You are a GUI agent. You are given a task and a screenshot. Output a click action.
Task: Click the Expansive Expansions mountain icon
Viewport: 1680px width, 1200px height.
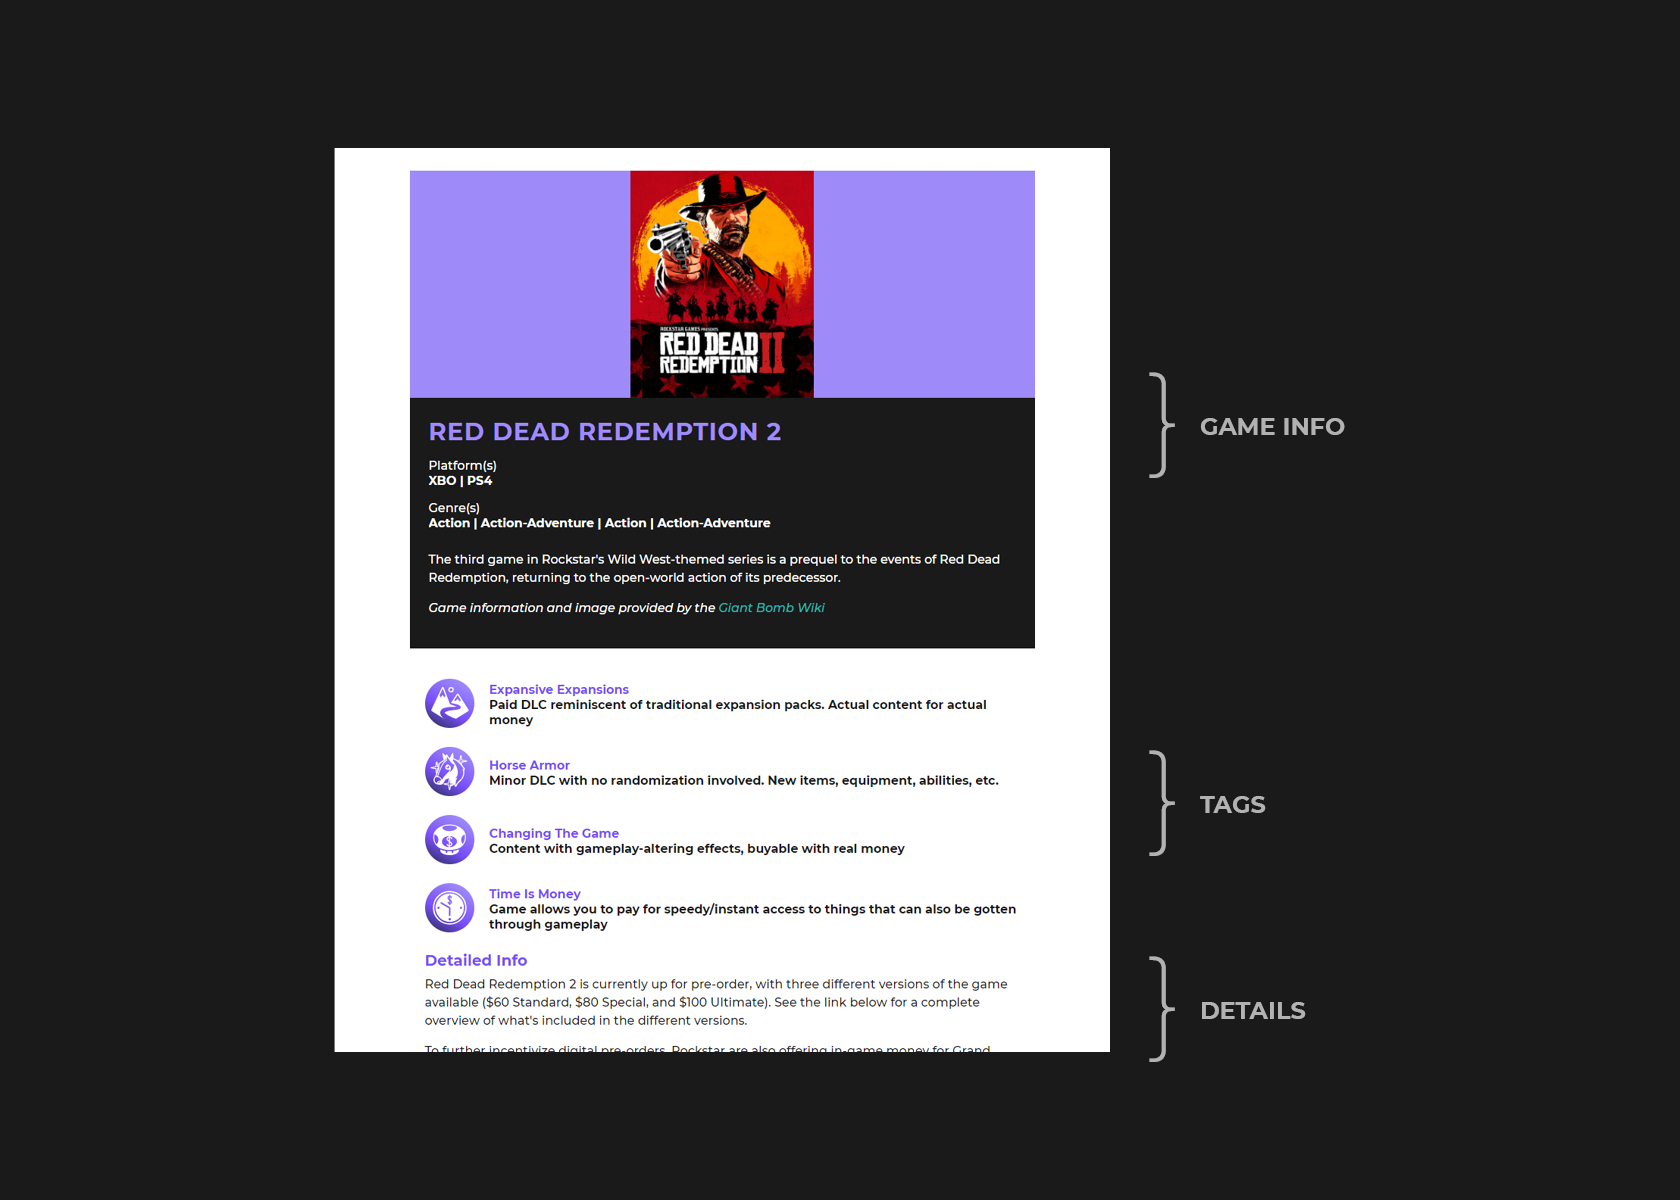[450, 703]
